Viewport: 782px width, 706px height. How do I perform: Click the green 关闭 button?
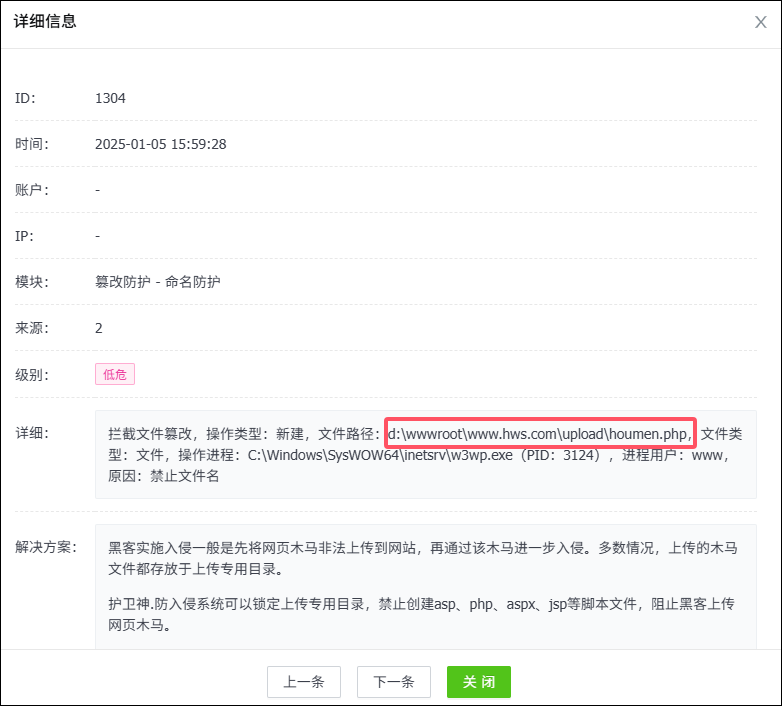click(479, 682)
